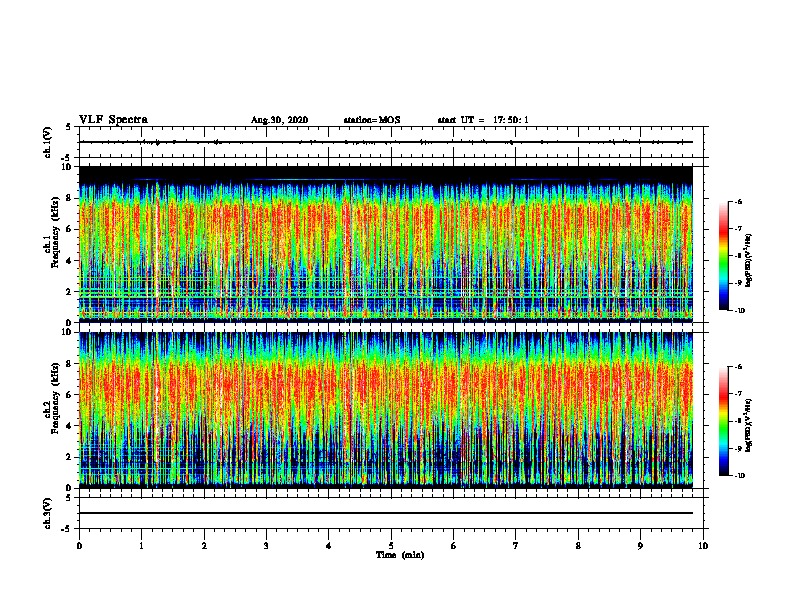The width and height of the screenshot is (792, 612).
Task: Click the '-10' label on ch.1 color bar
Action: [739, 311]
